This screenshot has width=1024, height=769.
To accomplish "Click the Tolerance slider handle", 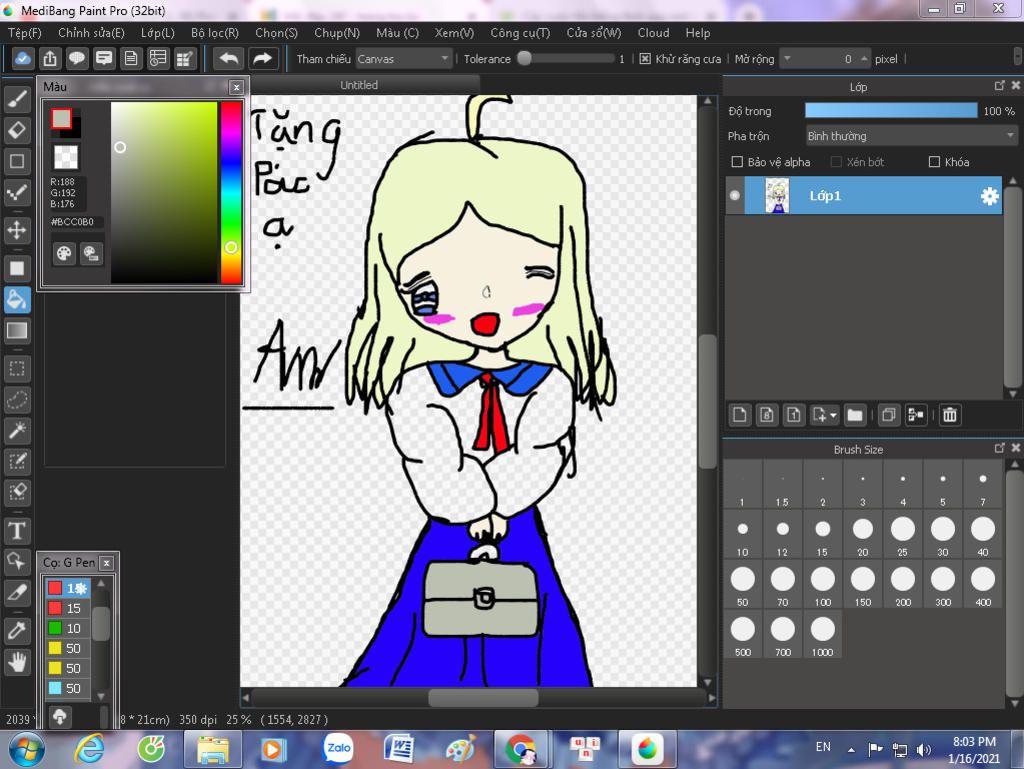I will (x=524, y=58).
